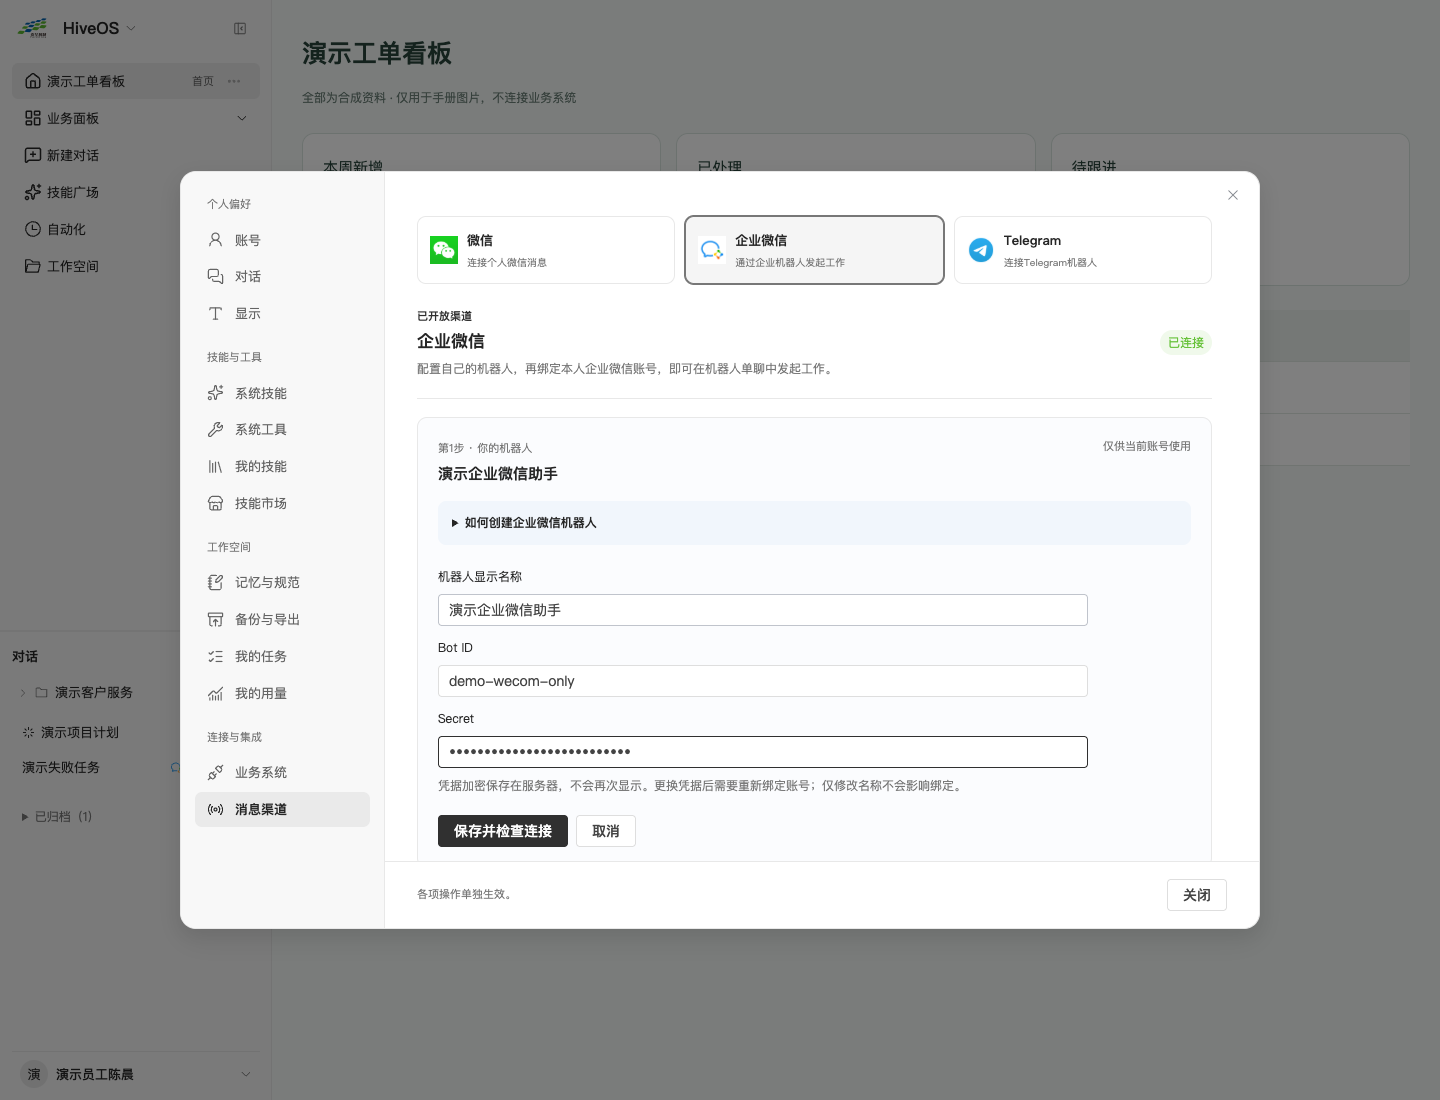Click the 技能市场 store icon

coord(215,504)
